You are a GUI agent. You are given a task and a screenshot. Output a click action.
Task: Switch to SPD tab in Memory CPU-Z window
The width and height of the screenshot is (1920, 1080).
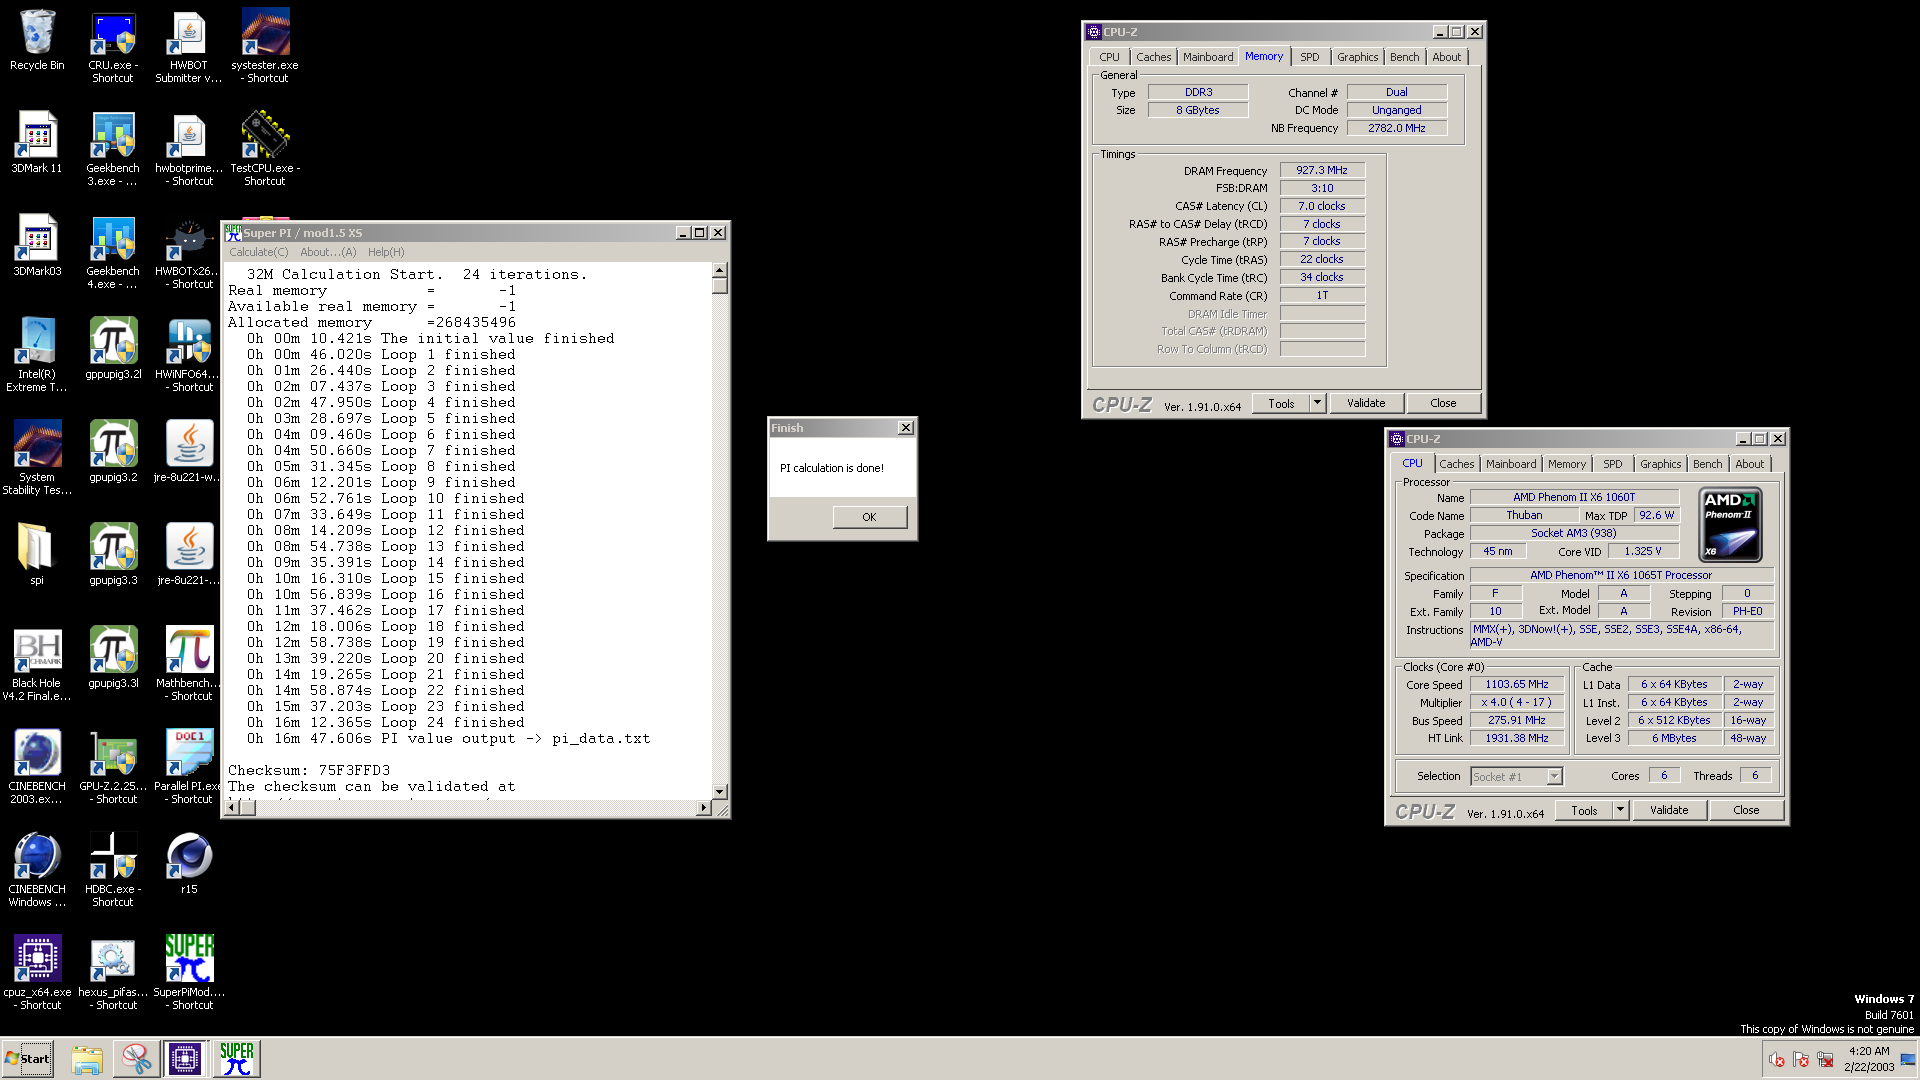coord(1309,57)
